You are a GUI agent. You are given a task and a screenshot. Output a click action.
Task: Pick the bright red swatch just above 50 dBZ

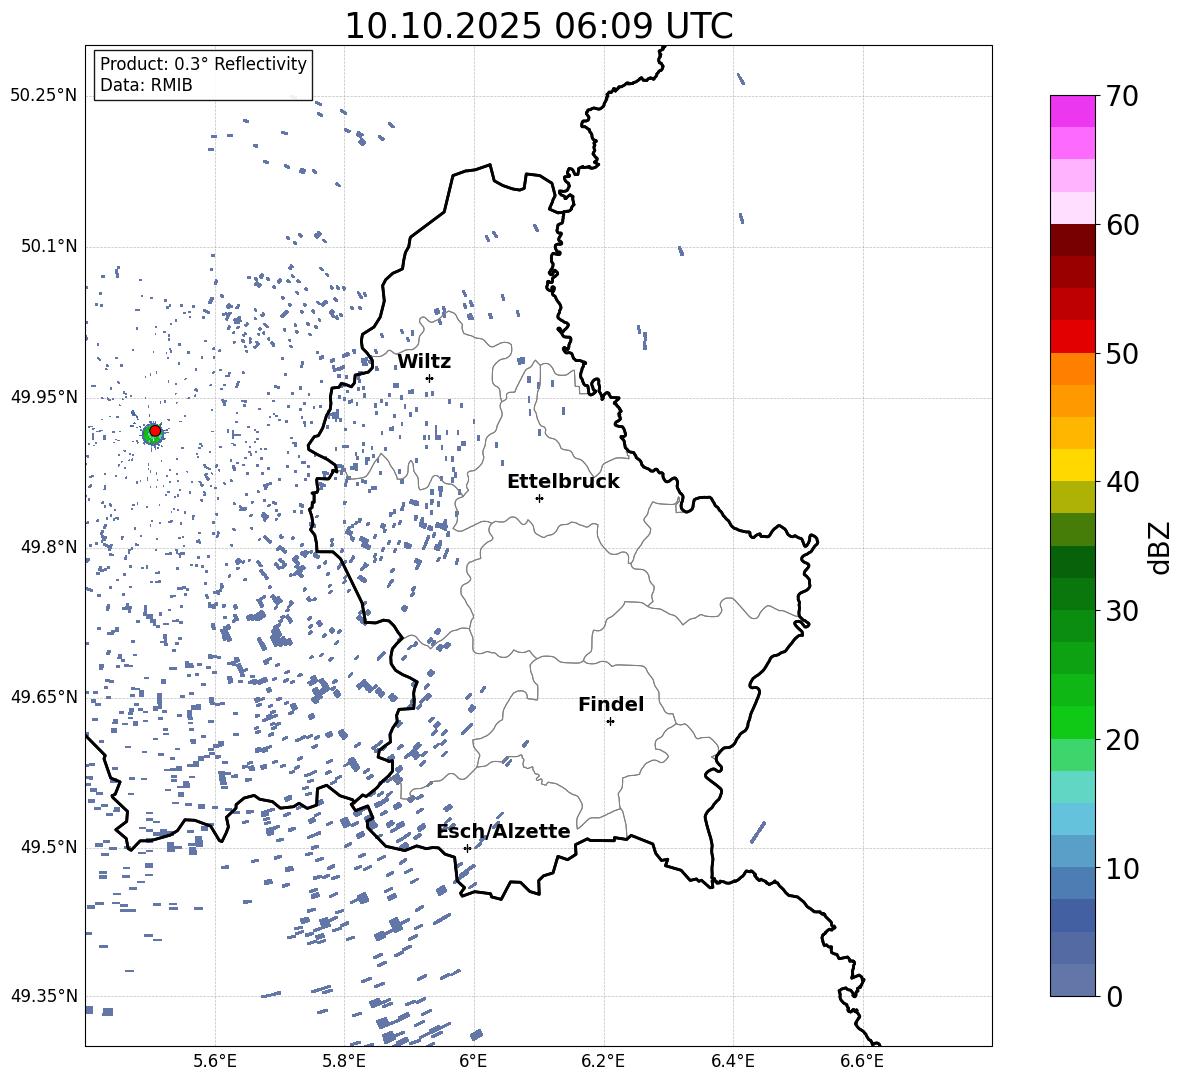pos(1072,336)
